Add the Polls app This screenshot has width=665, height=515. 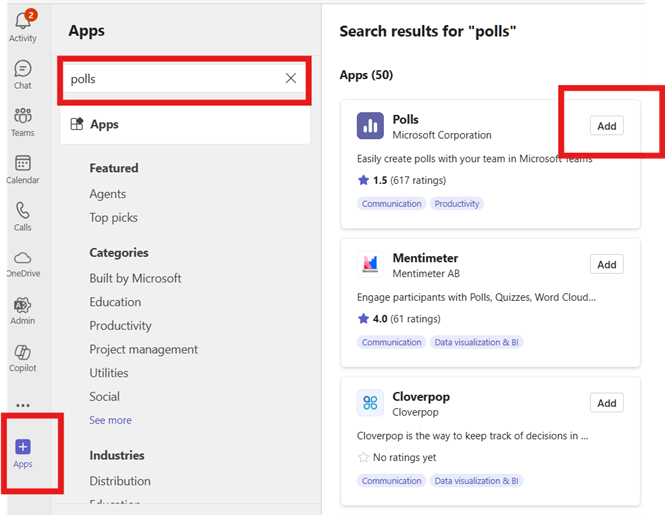coord(606,126)
